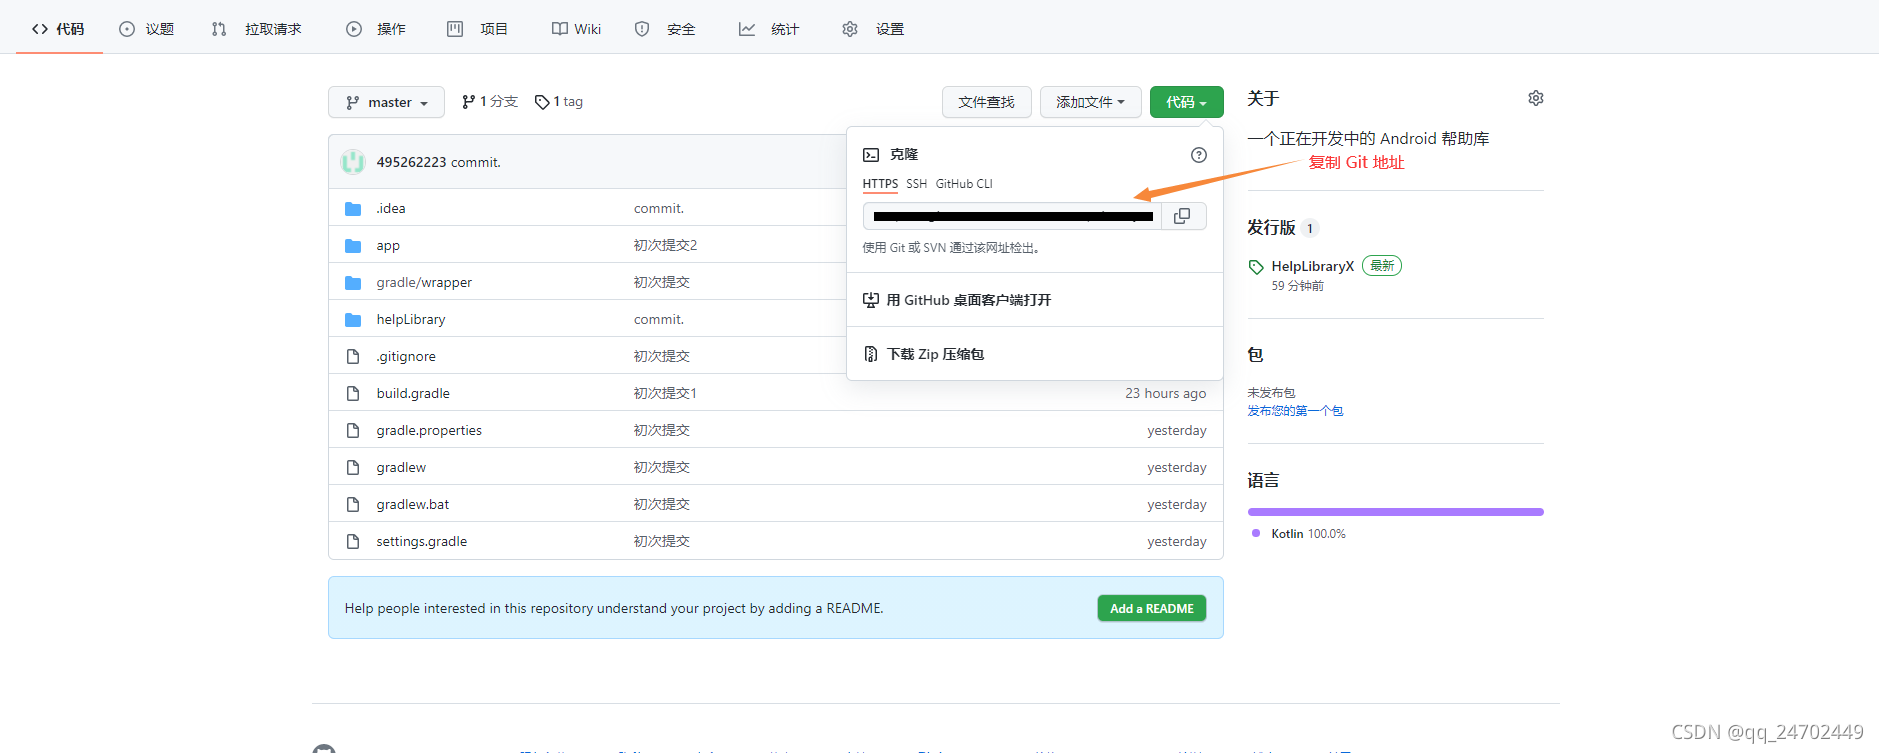Open the 拉取请求 tab
The image size is (1879, 753).
click(257, 29)
